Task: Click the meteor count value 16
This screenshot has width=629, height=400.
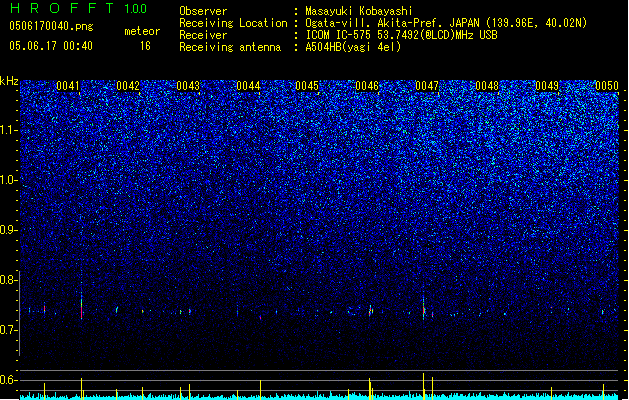Action: click(x=145, y=46)
